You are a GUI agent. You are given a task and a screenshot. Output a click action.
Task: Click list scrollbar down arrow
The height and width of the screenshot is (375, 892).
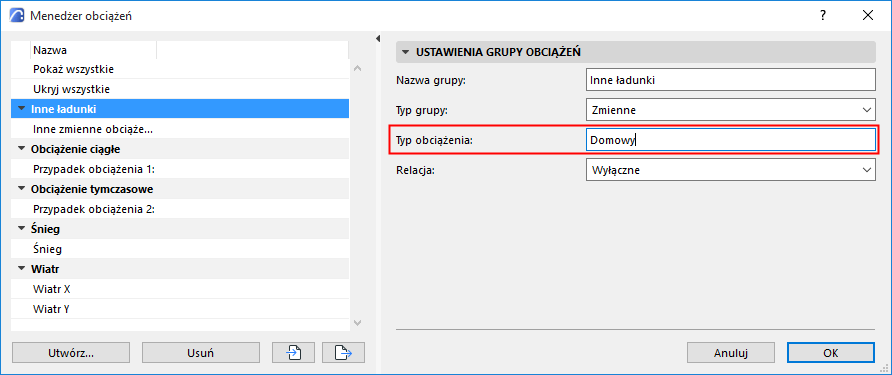coord(357,323)
